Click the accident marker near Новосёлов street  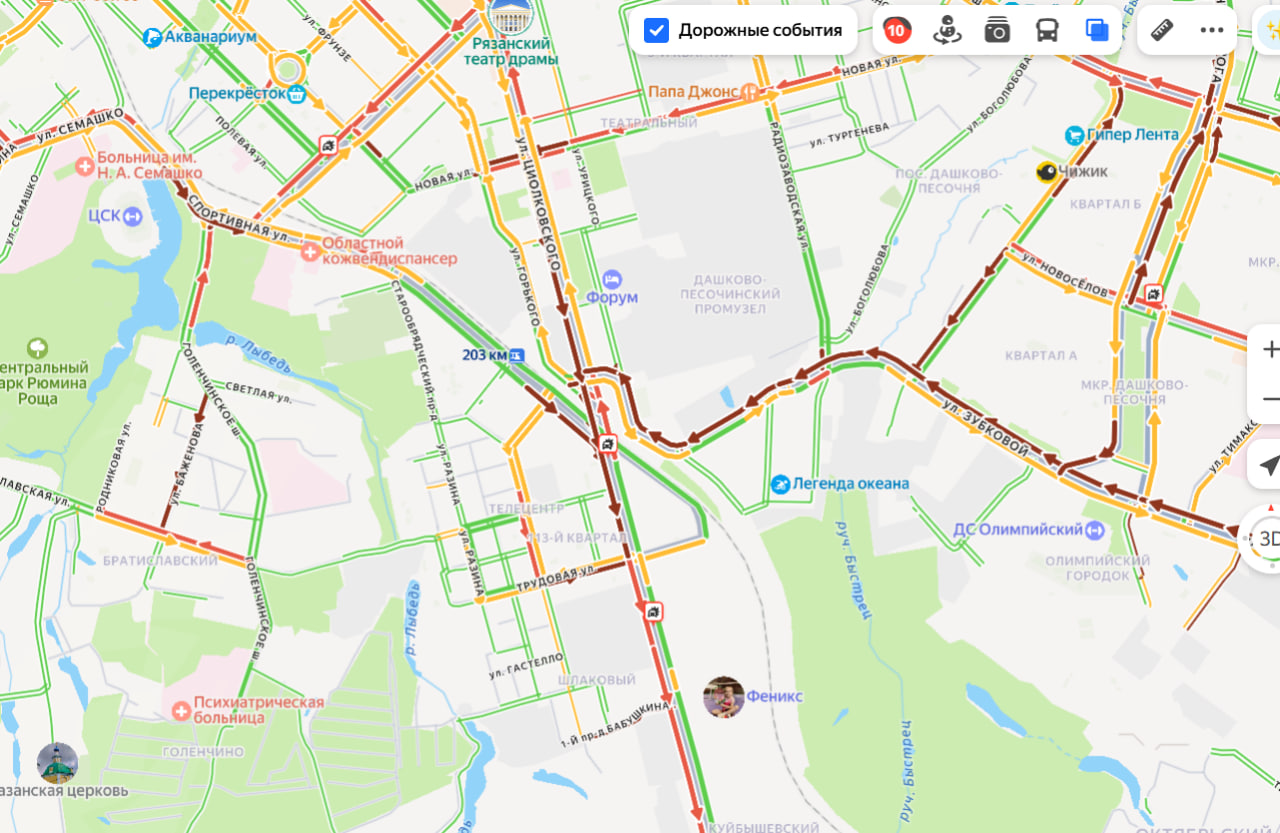tap(1155, 294)
